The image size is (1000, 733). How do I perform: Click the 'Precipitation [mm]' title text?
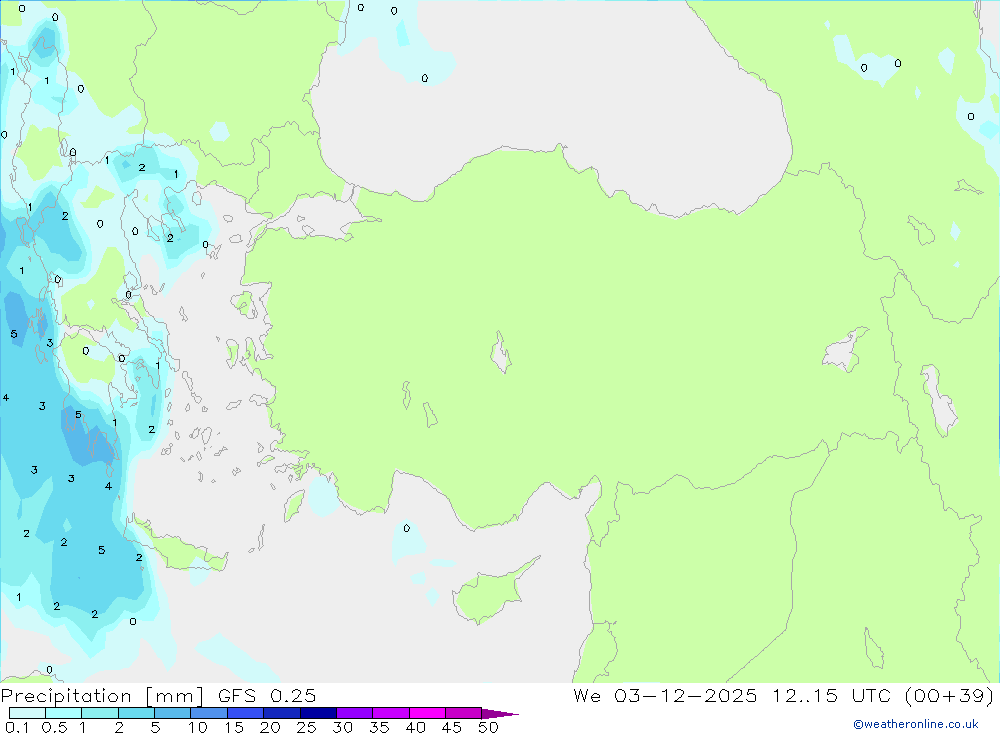tap(102, 696)
